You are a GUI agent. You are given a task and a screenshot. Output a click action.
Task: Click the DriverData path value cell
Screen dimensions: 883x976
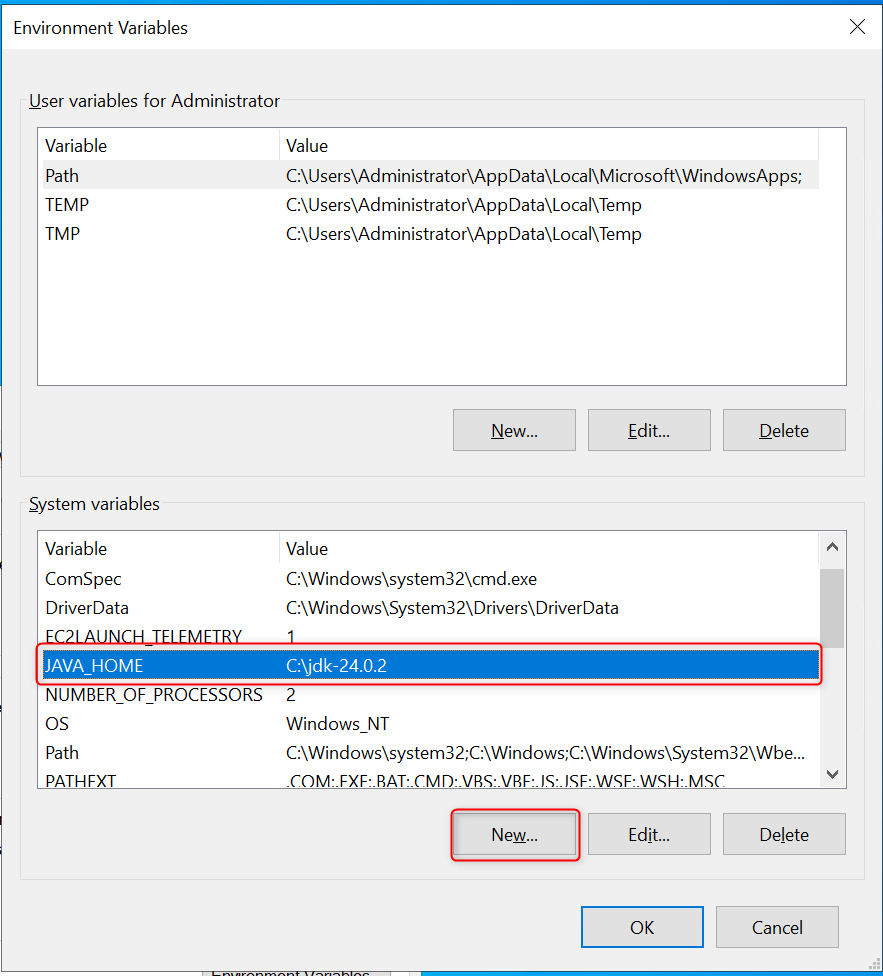[x=452, y=608]
